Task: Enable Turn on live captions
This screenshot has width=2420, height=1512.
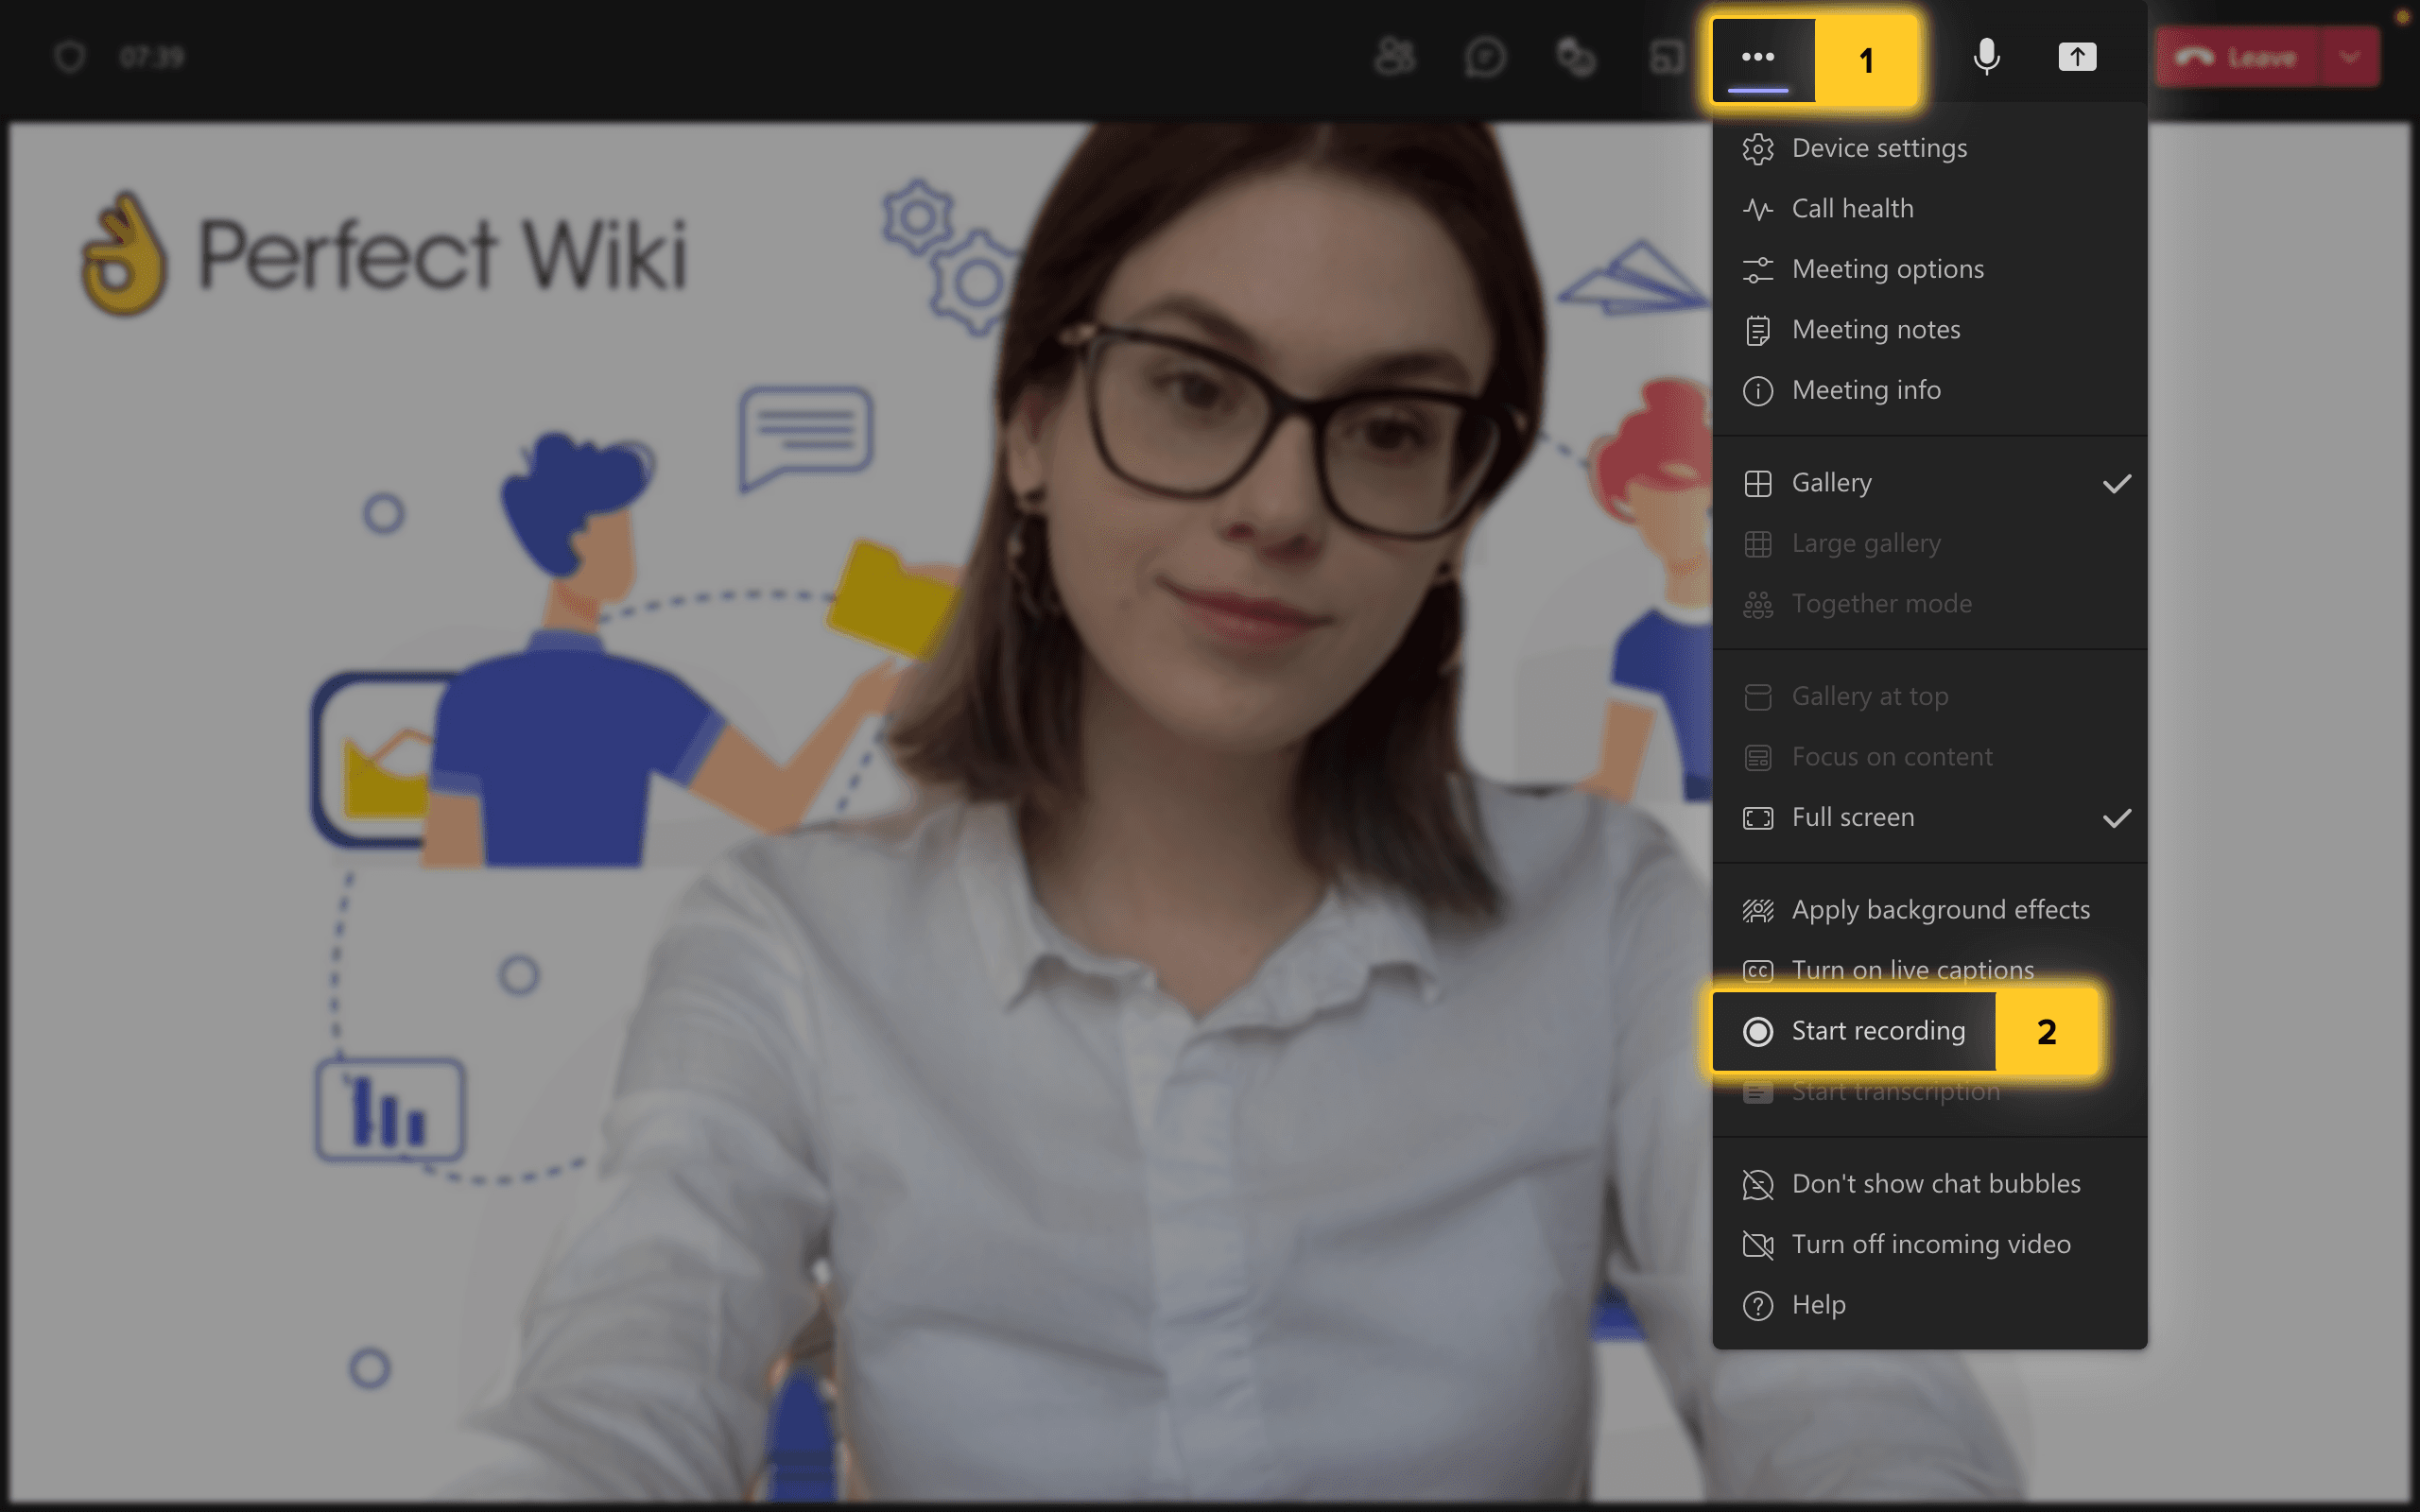Action: [1913, 971]
